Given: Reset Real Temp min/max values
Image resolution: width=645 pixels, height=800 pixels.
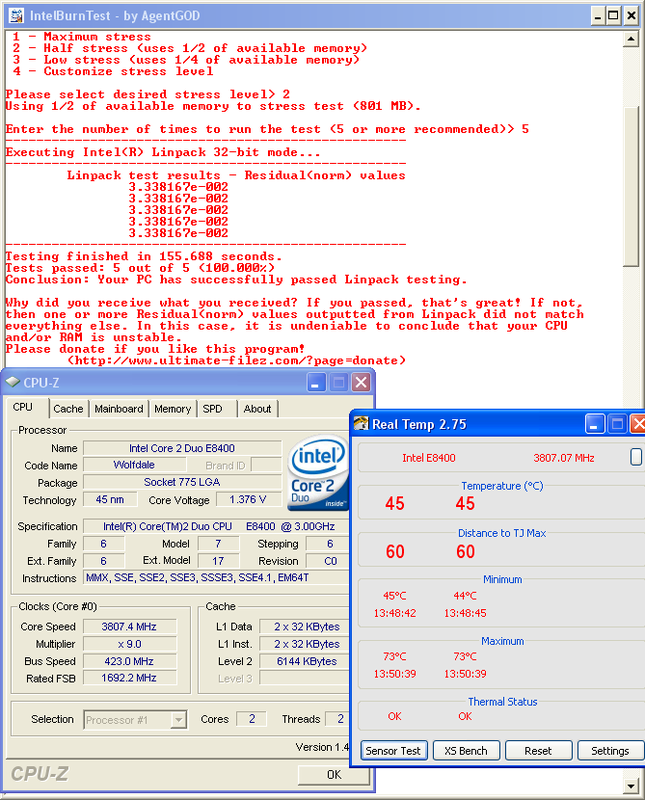Looking at the screenshot, I should (538, 751).
